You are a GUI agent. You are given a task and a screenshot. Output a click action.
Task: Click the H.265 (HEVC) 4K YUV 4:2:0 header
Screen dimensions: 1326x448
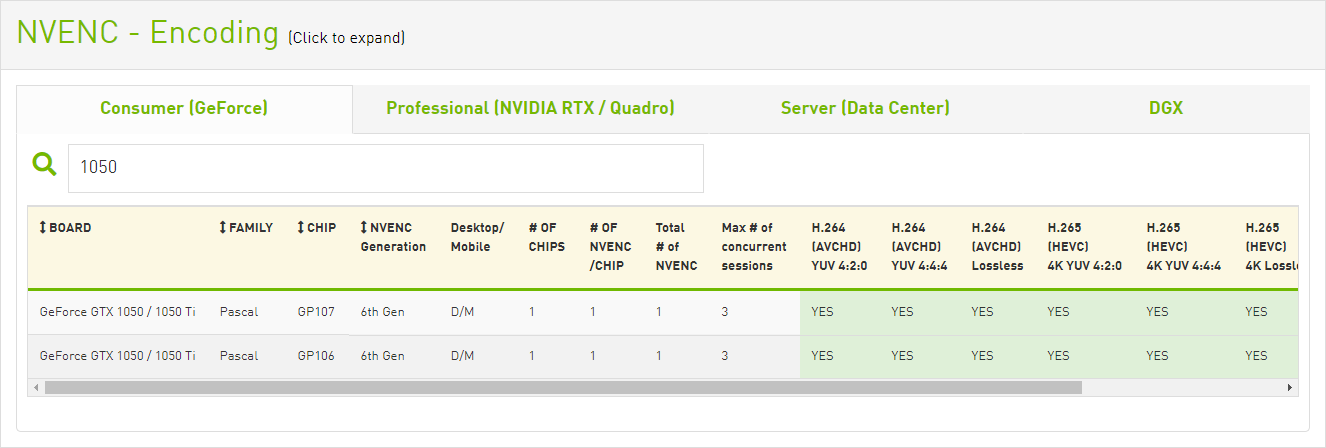pyautogui.click(x=1085, y=246)
